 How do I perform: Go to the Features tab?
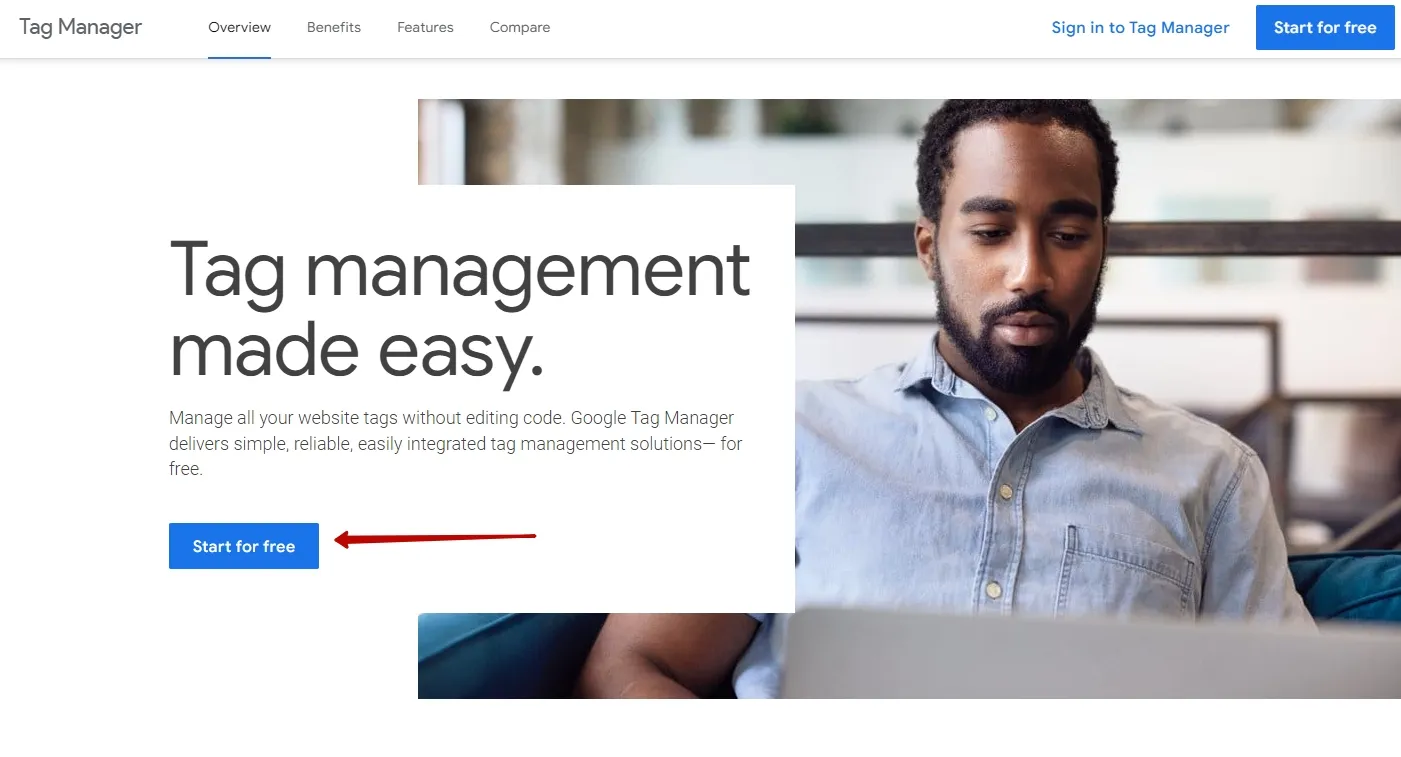pos(425,27)
